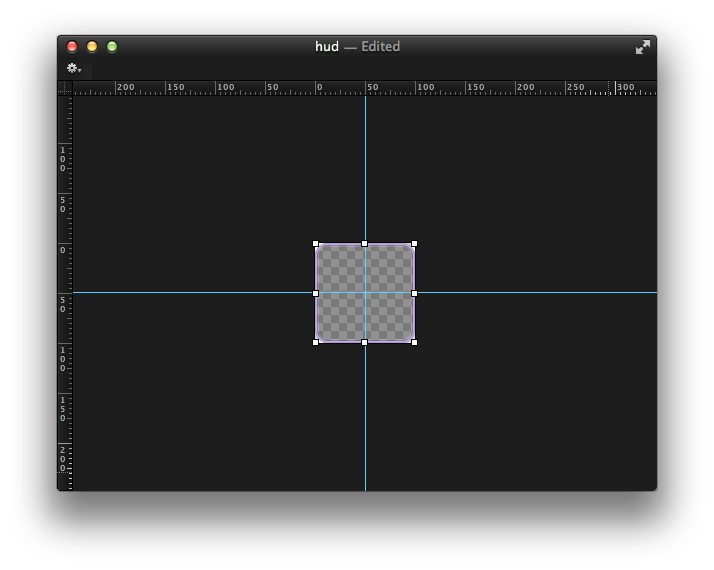
Task: Select the middle-left resize handle of the shape
Action: 316,294
